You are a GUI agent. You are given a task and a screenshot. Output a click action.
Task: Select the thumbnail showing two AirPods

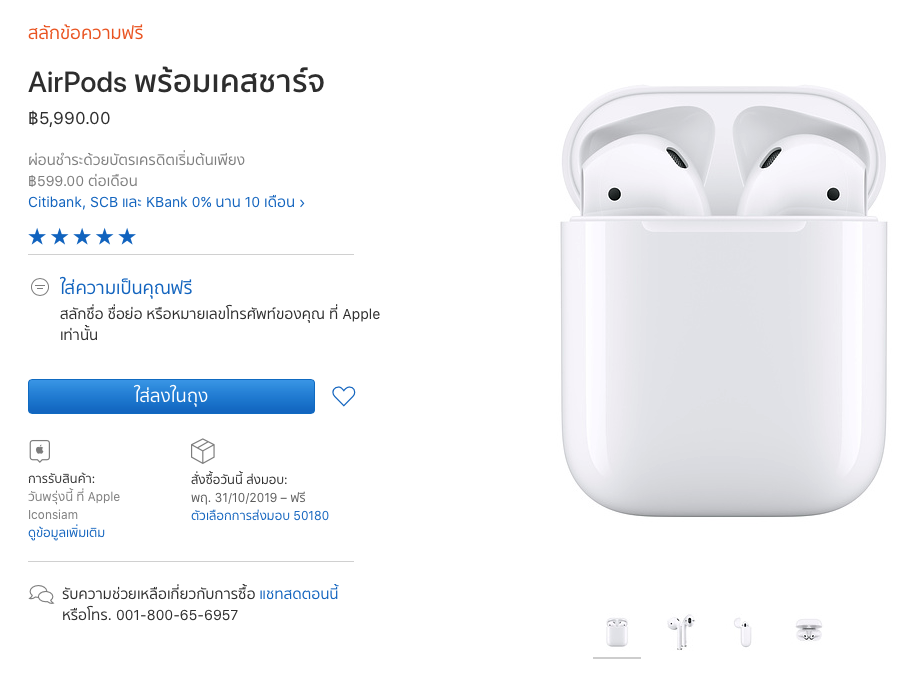681,633
